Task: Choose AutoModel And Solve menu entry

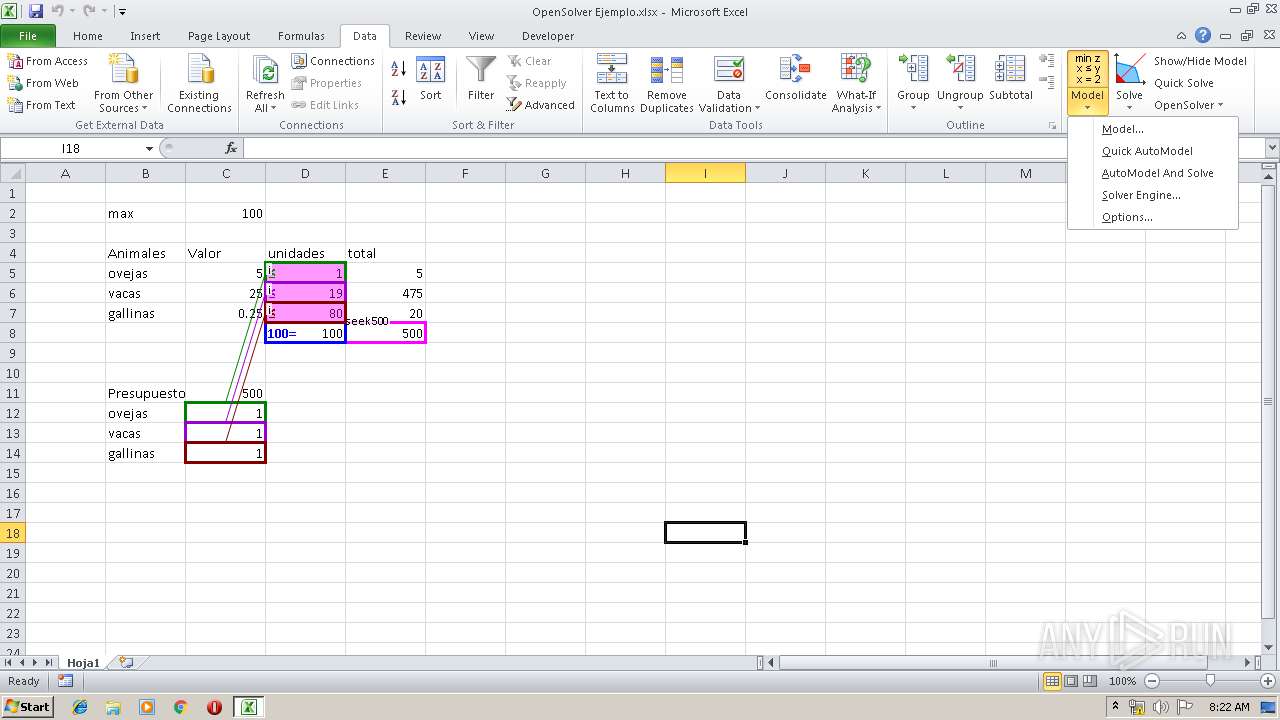Action: click(1153, 173)
